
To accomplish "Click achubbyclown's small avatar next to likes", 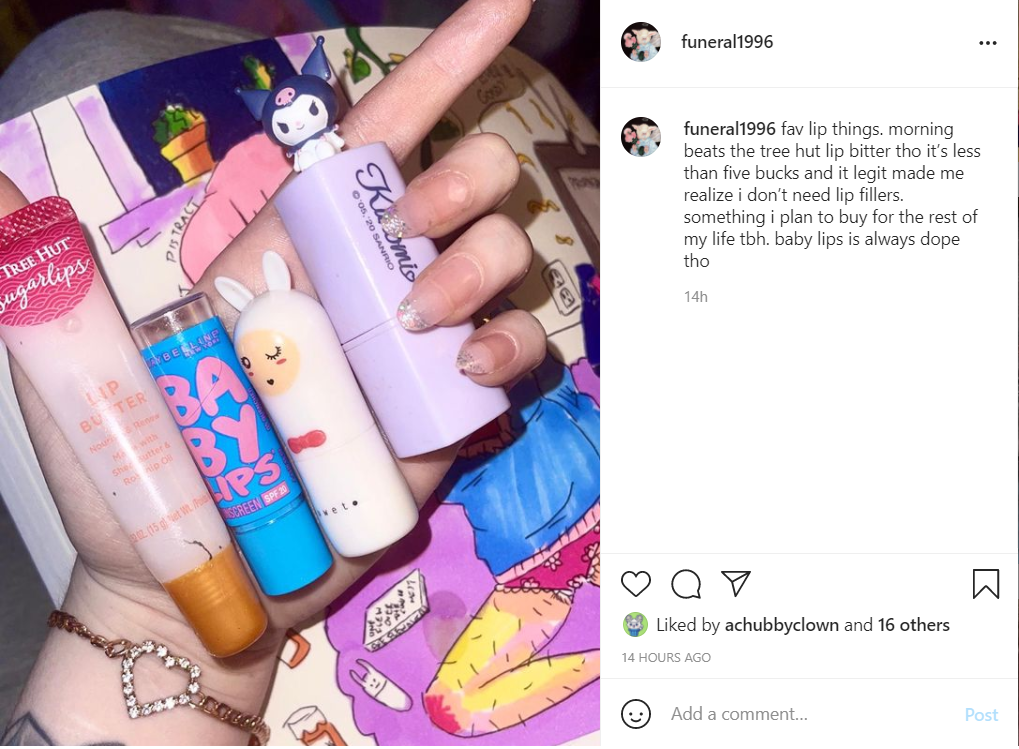I will (x=635, y=625).
